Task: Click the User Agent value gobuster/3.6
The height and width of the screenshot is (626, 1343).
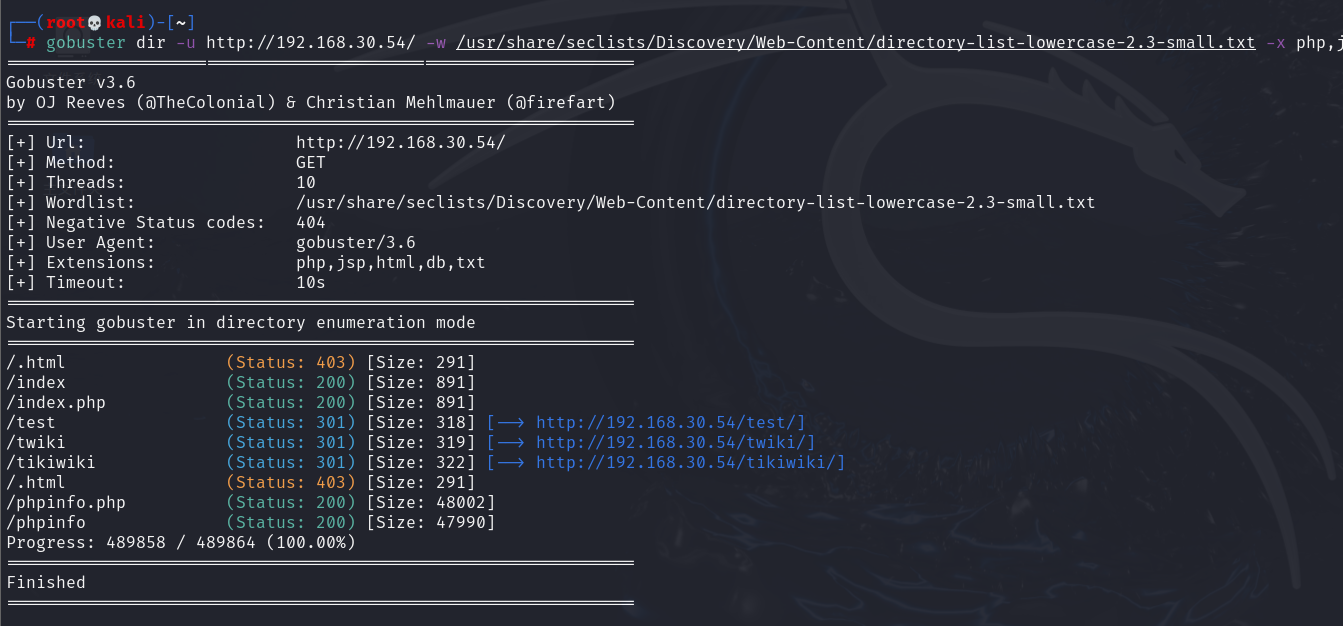Action: pos(356,242)
